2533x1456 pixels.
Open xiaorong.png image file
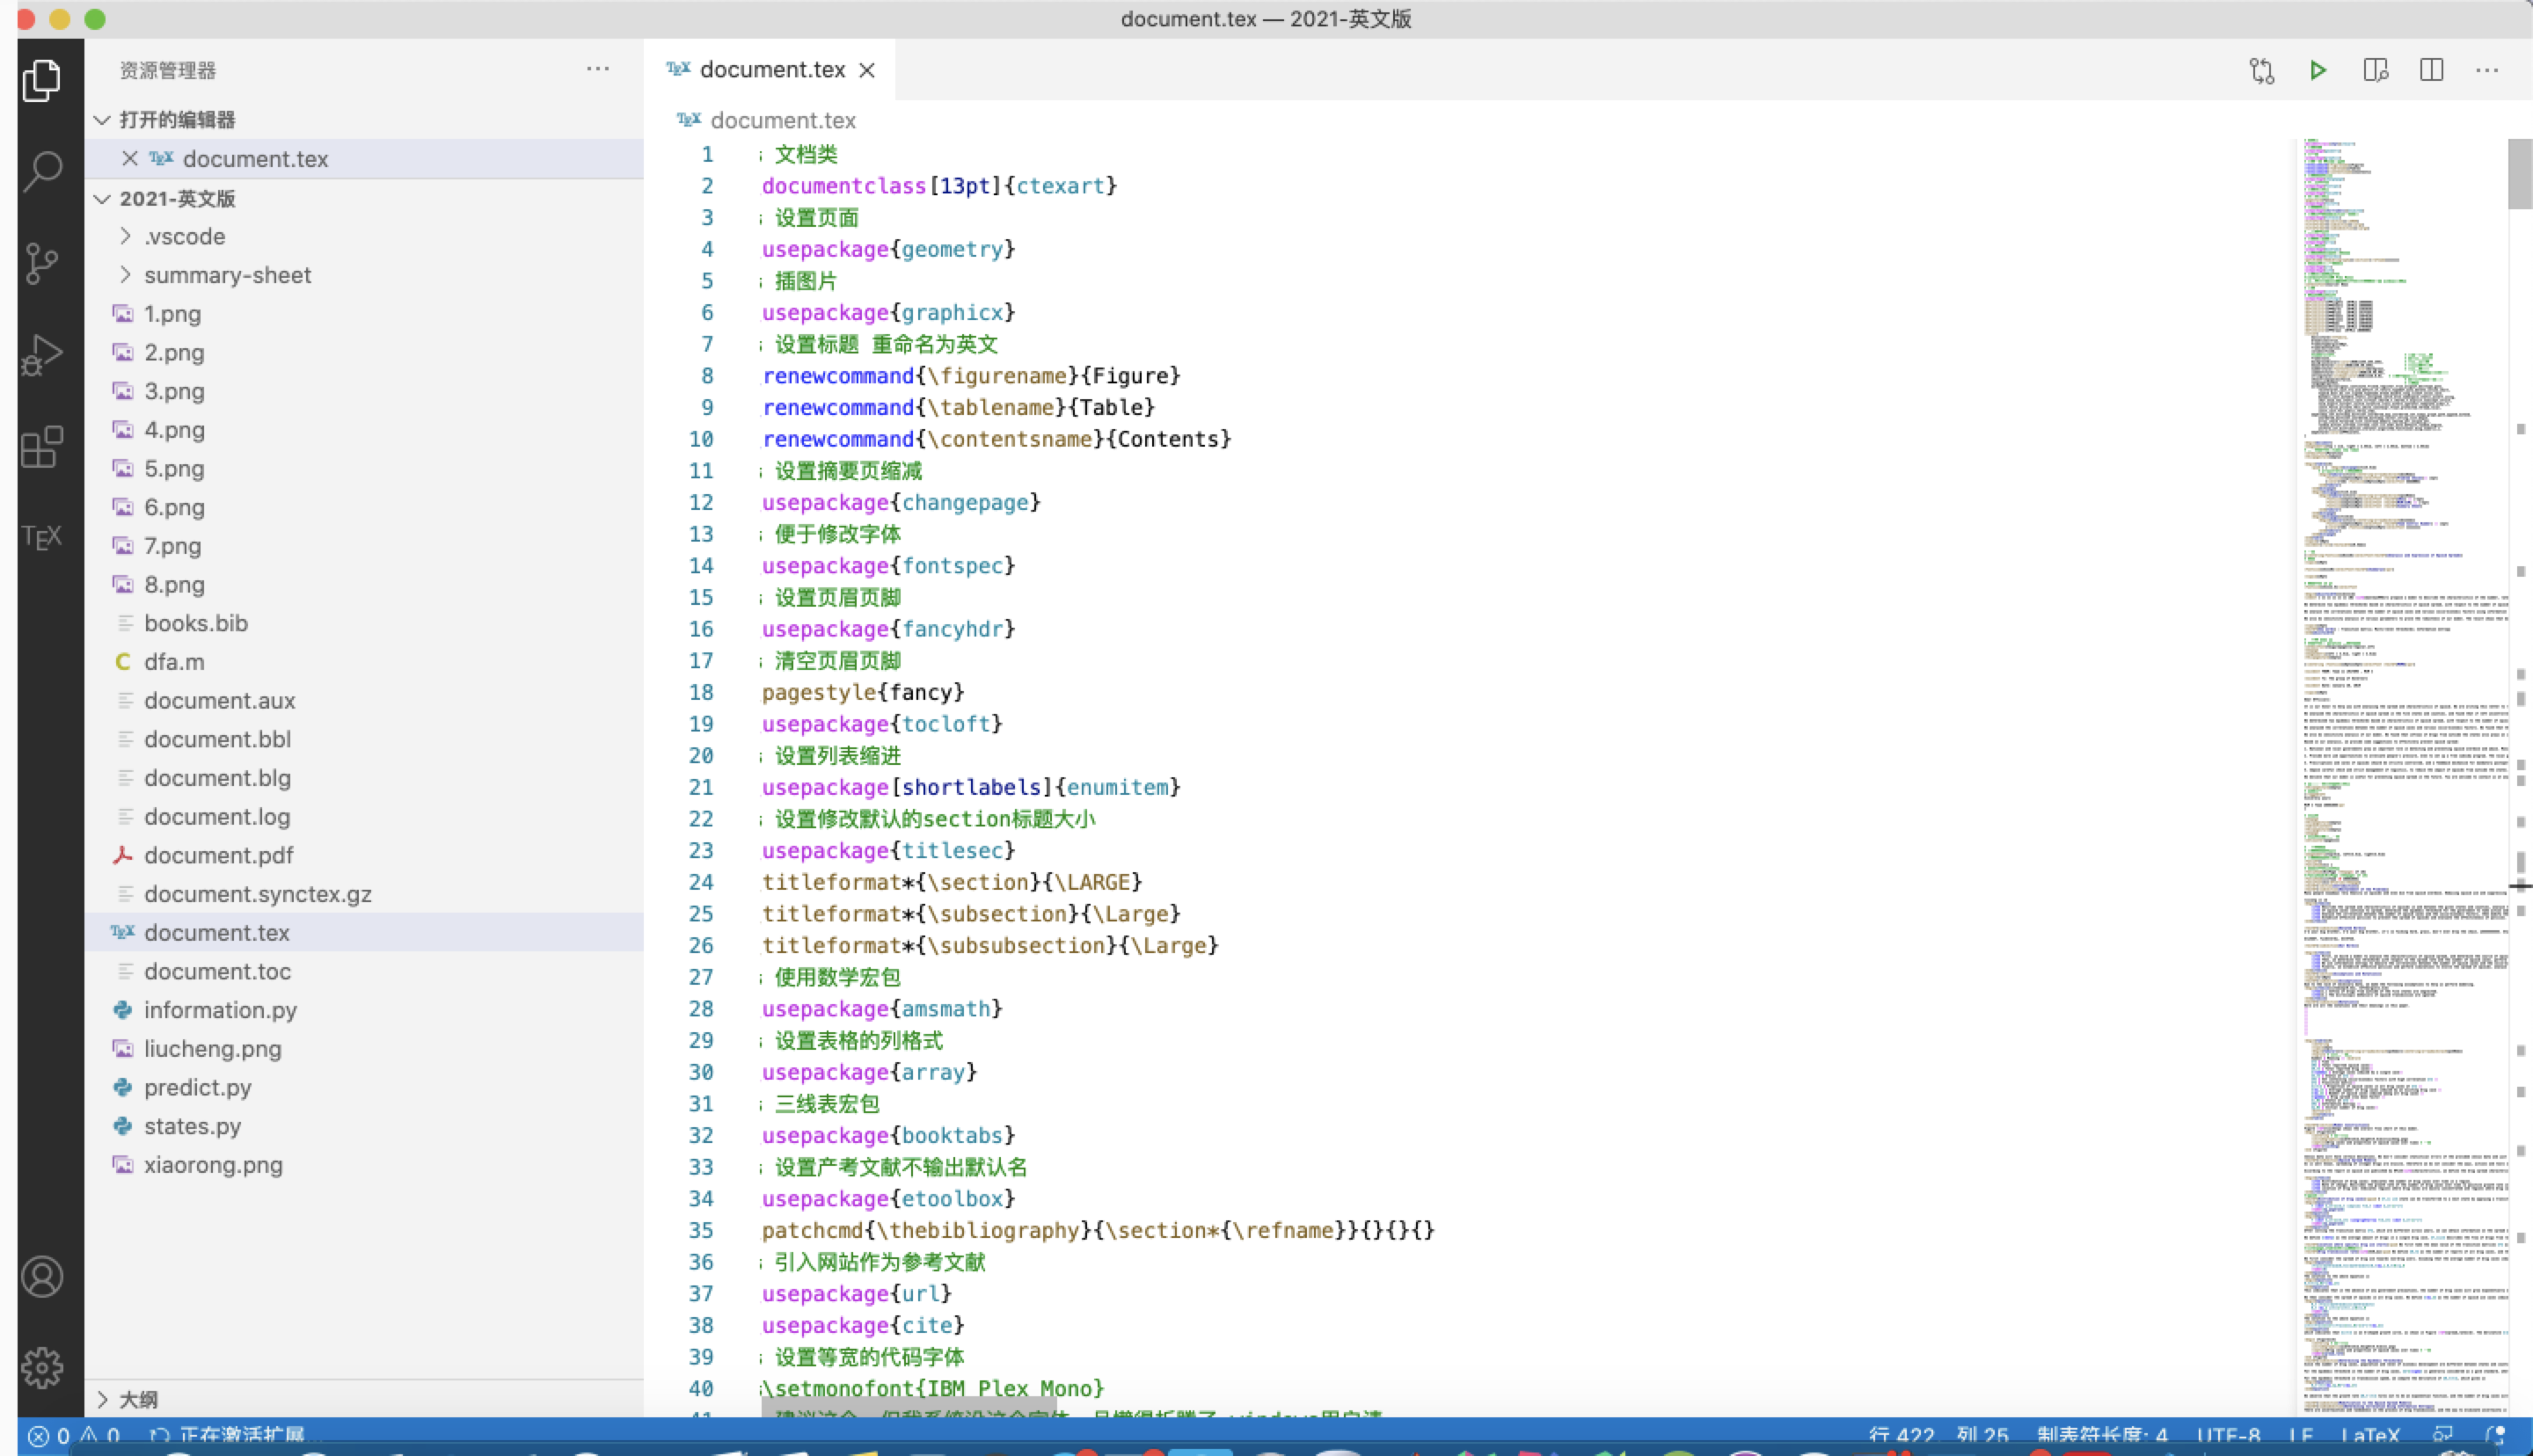pyautogui.click(x=364, y=1164)
